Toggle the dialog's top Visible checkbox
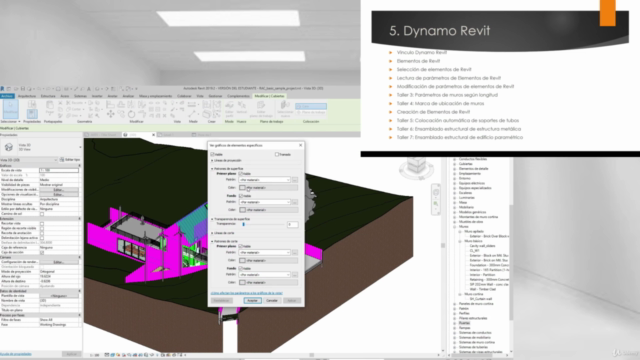This screenshot has width=640, height=360. coord(212,154)
